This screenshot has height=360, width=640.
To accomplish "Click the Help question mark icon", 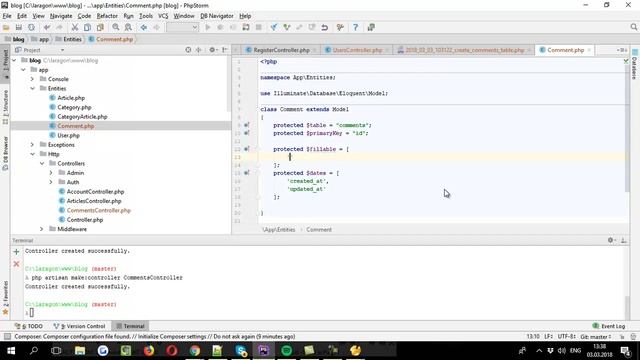I will click(x=356, y=27).
